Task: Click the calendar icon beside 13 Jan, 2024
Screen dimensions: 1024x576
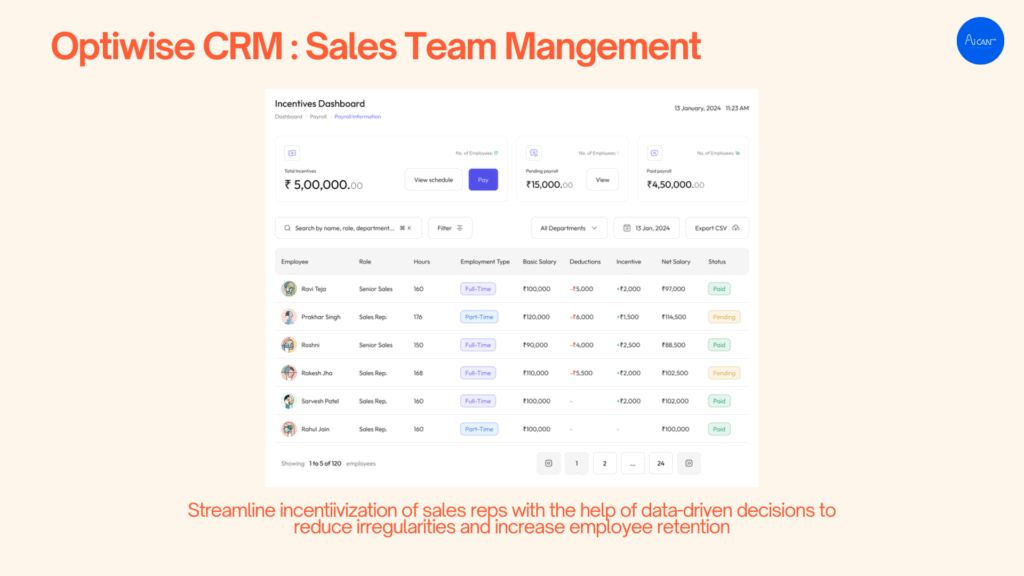Action: 626,228
